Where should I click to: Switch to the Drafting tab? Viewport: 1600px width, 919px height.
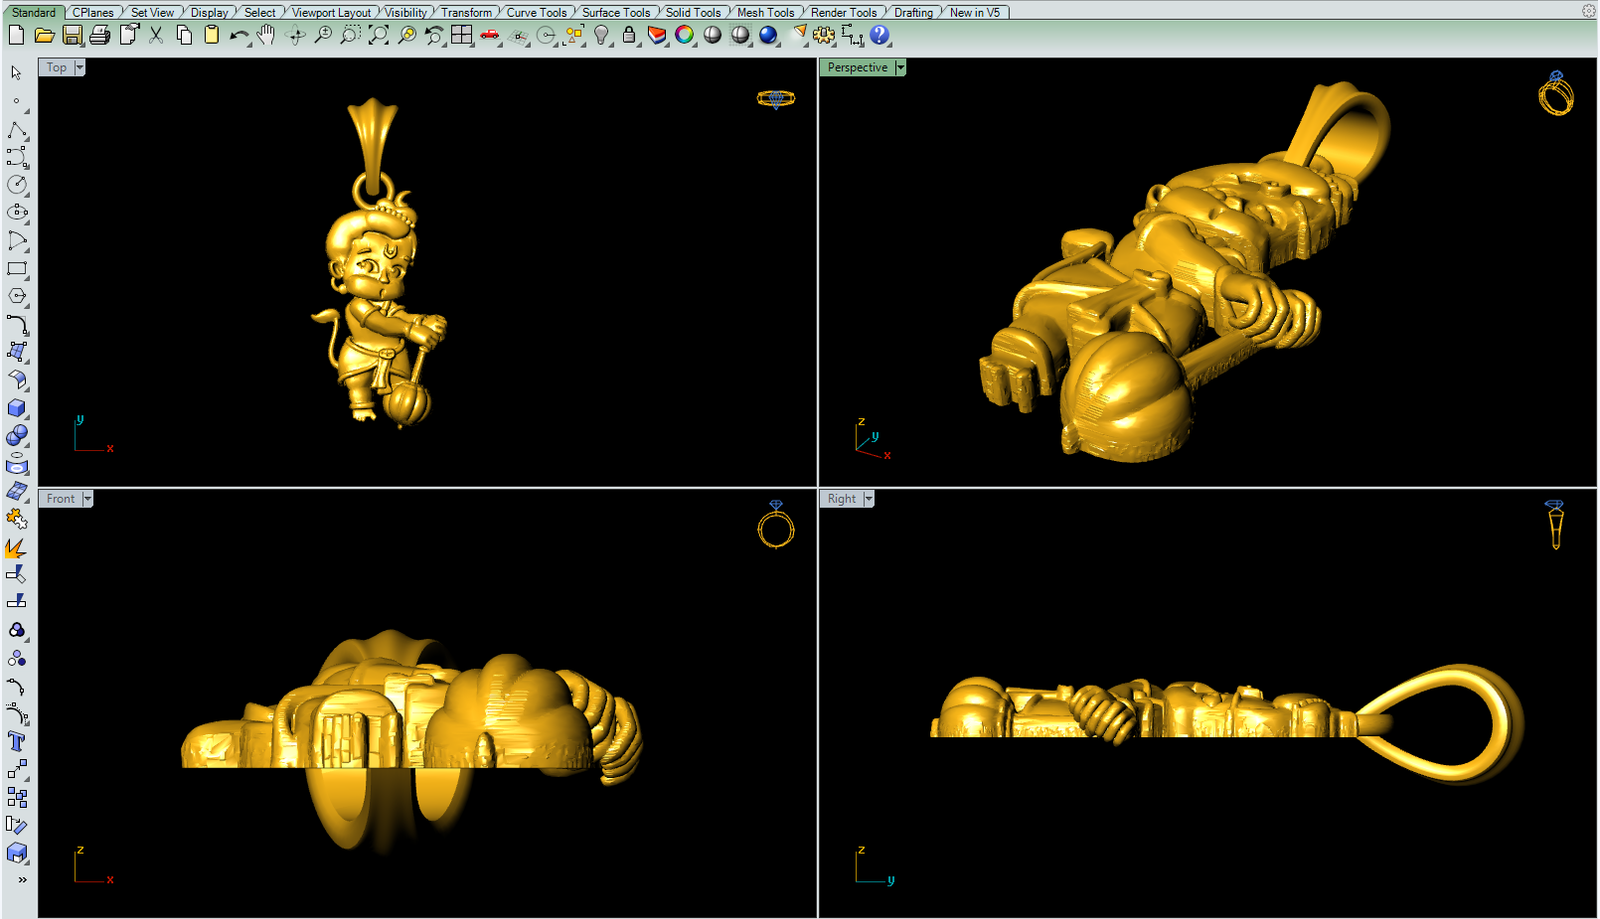click(x=913, y=12)
